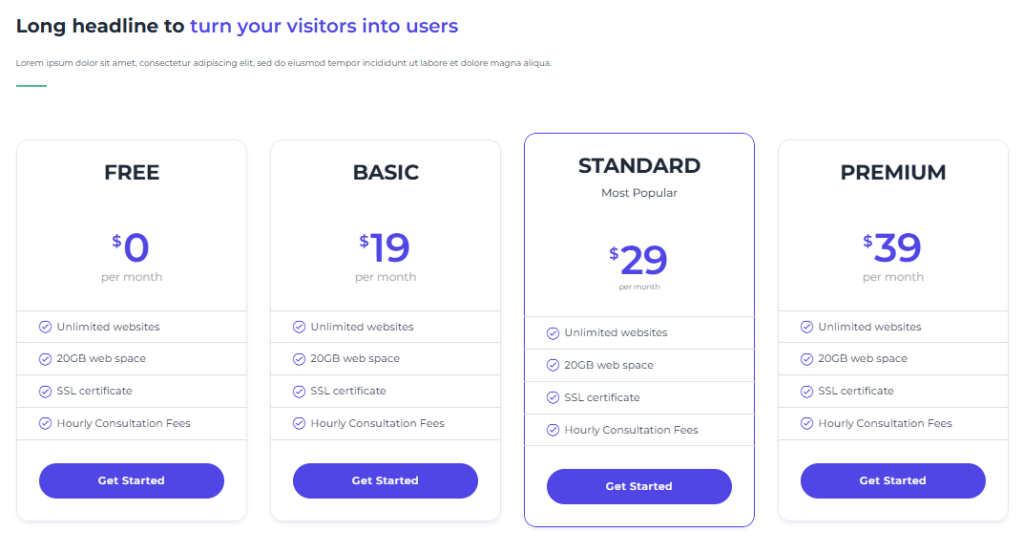Choose Get Started under the STANDARD plan
This screenshot has height=553, width=1024.
click(x=639, y=486)
